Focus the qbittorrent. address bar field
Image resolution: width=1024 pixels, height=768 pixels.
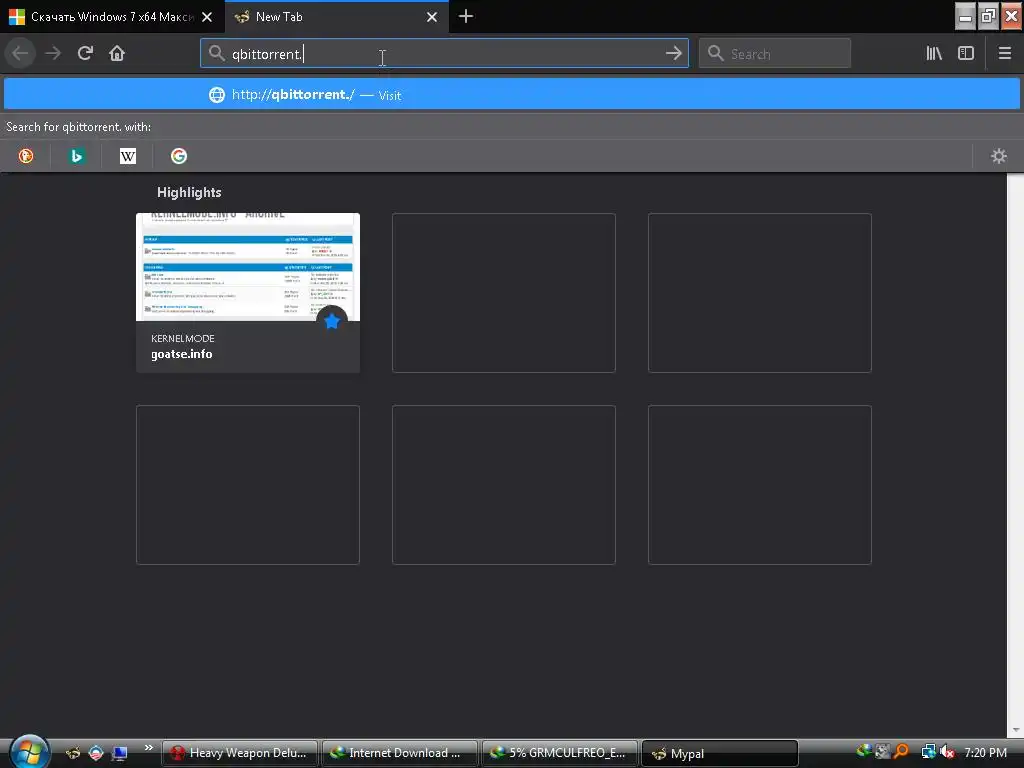point(444,54)
